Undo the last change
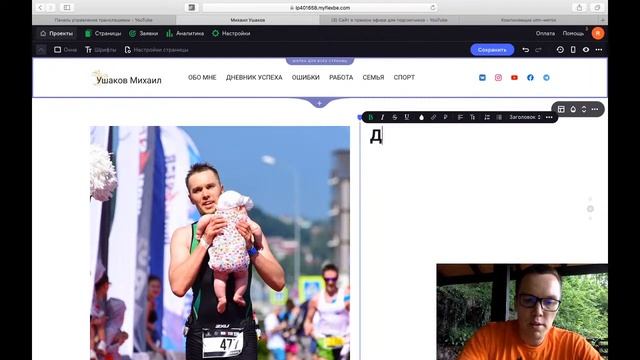This screenshot has width=640, height=360. point(526,50)
